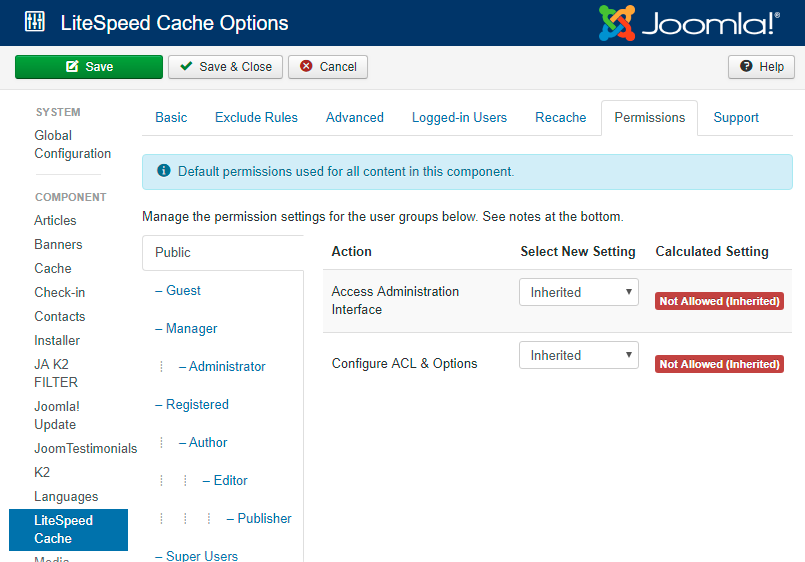Open Installer component options
The height and width of the screenshot is (562, 805).
(57, 340)
